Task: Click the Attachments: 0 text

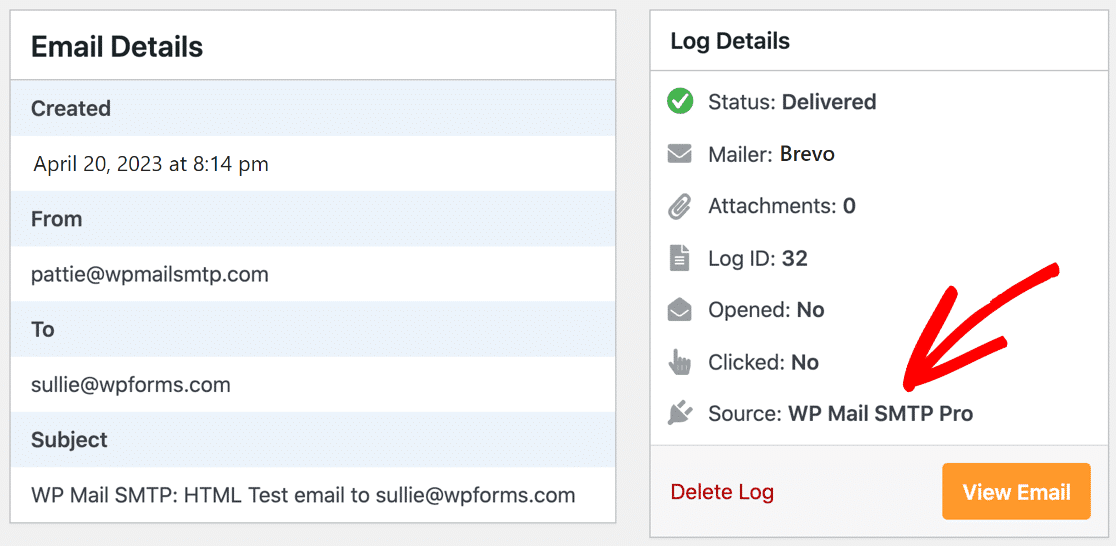Action: 782,206
